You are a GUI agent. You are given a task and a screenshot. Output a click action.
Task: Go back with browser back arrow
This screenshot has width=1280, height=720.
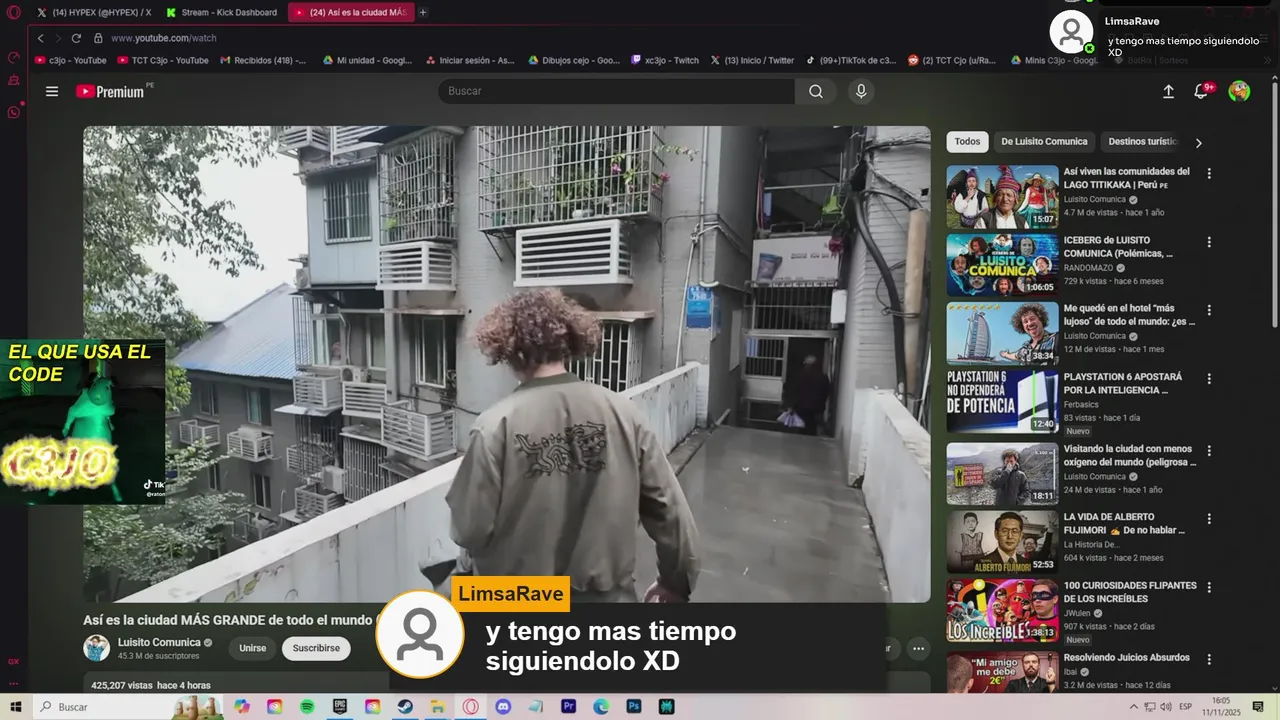click(40, 38)
